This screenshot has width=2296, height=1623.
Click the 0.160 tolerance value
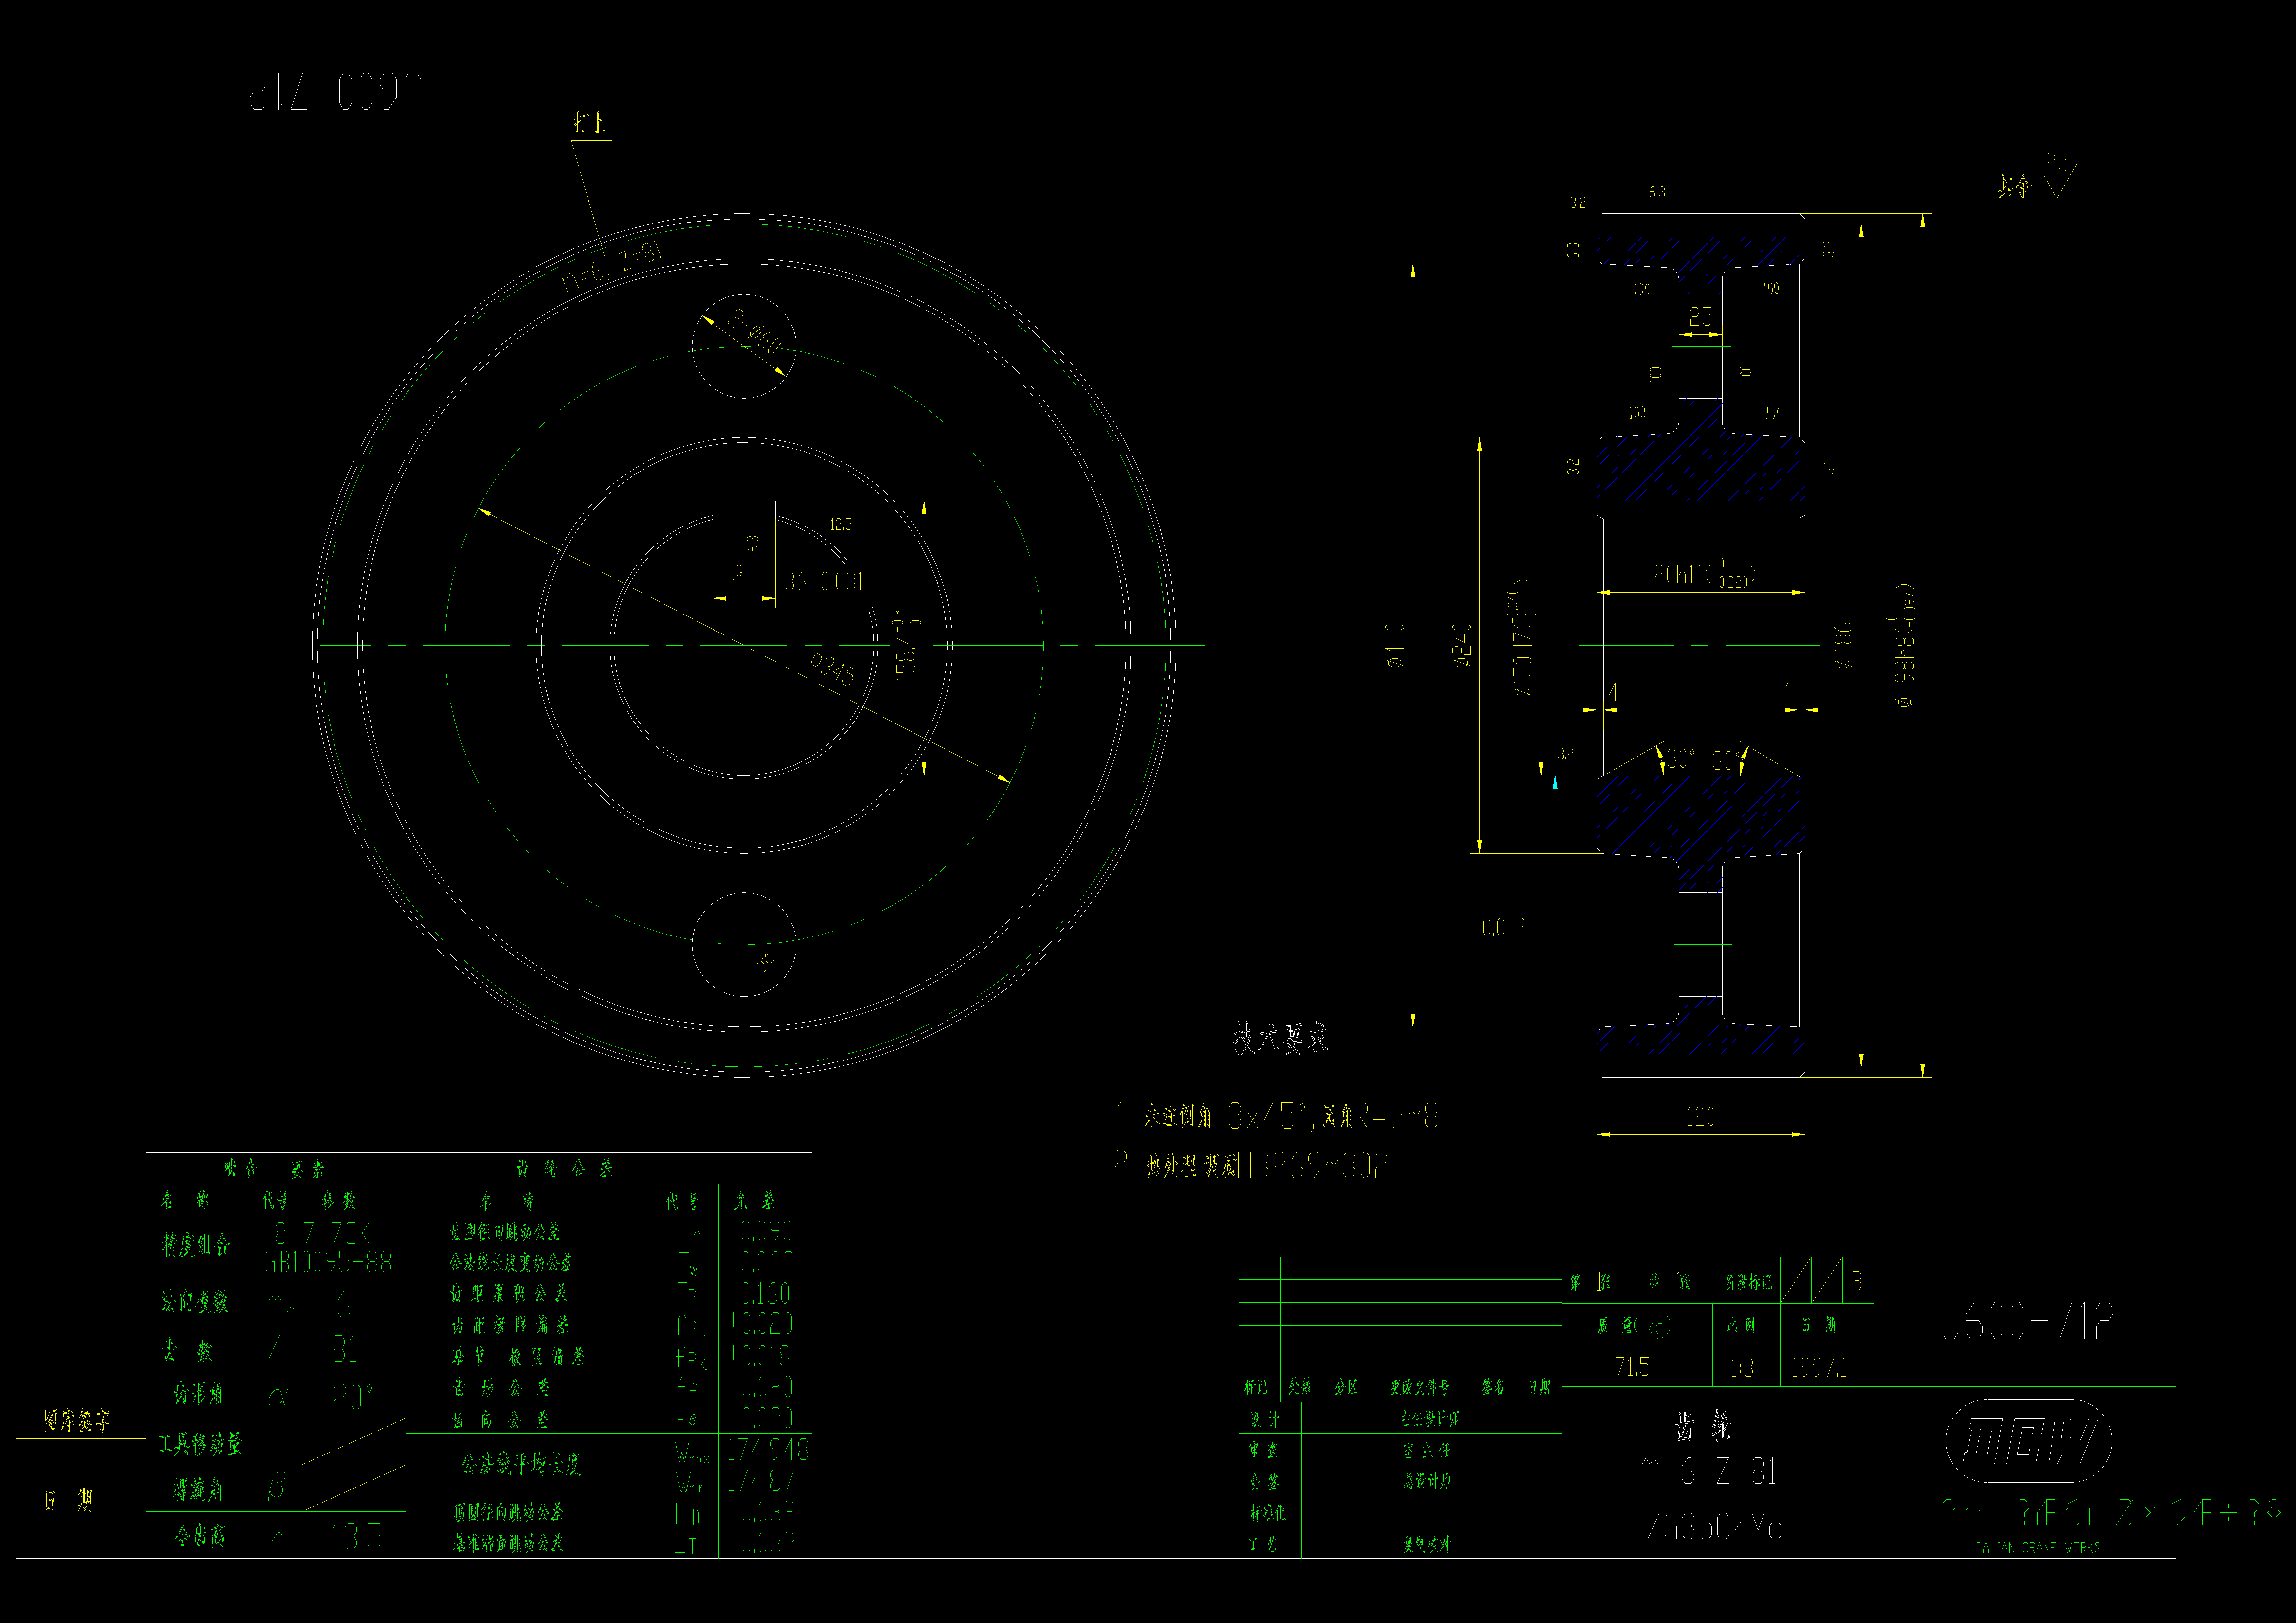click(x=765, y=1294)
